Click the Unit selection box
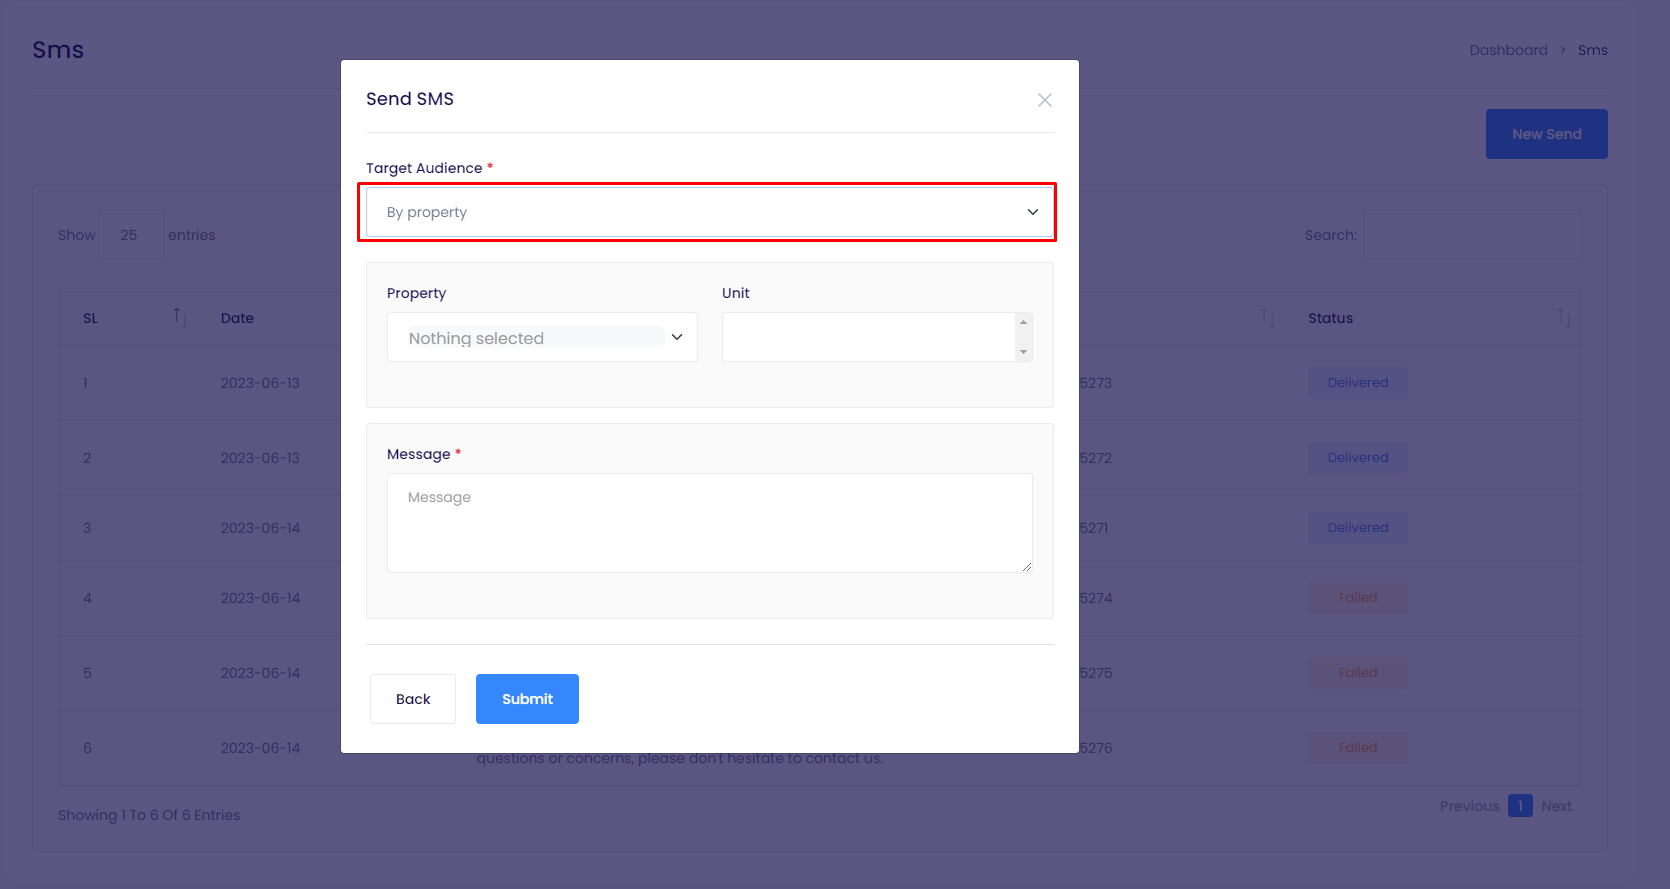This screenshot has width=1670, height=889. (868, 337)
